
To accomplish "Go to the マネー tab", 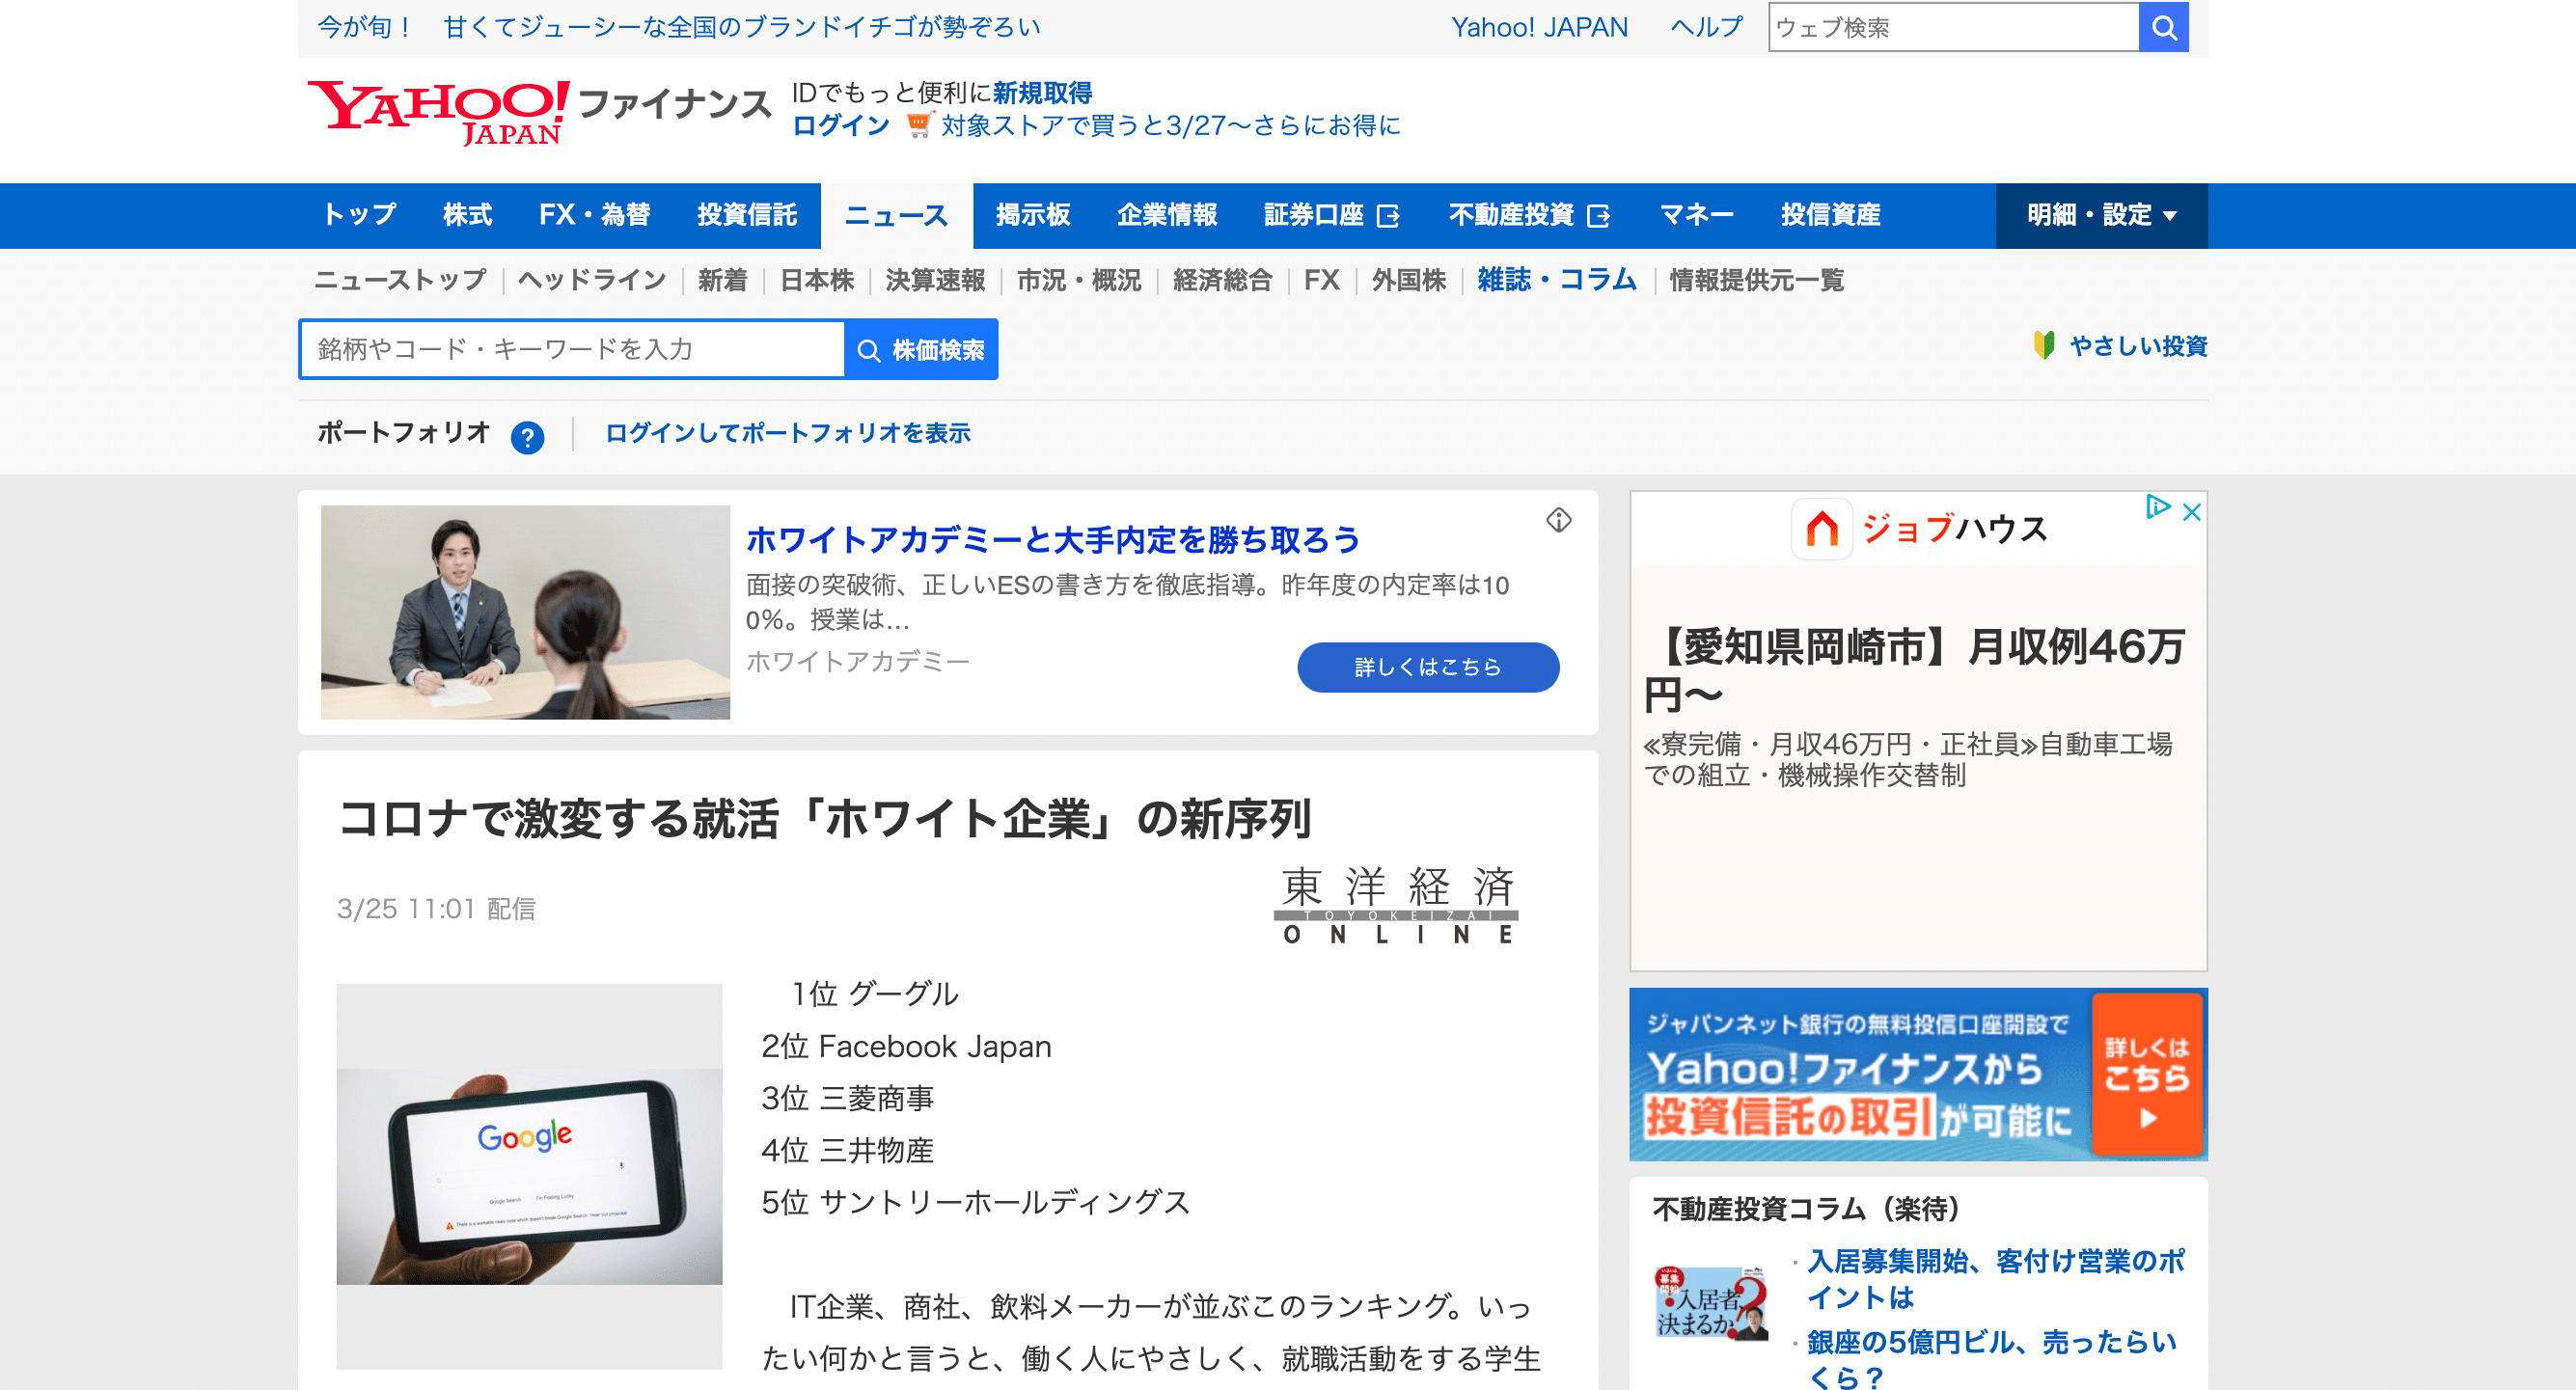I will (1696, 215).
